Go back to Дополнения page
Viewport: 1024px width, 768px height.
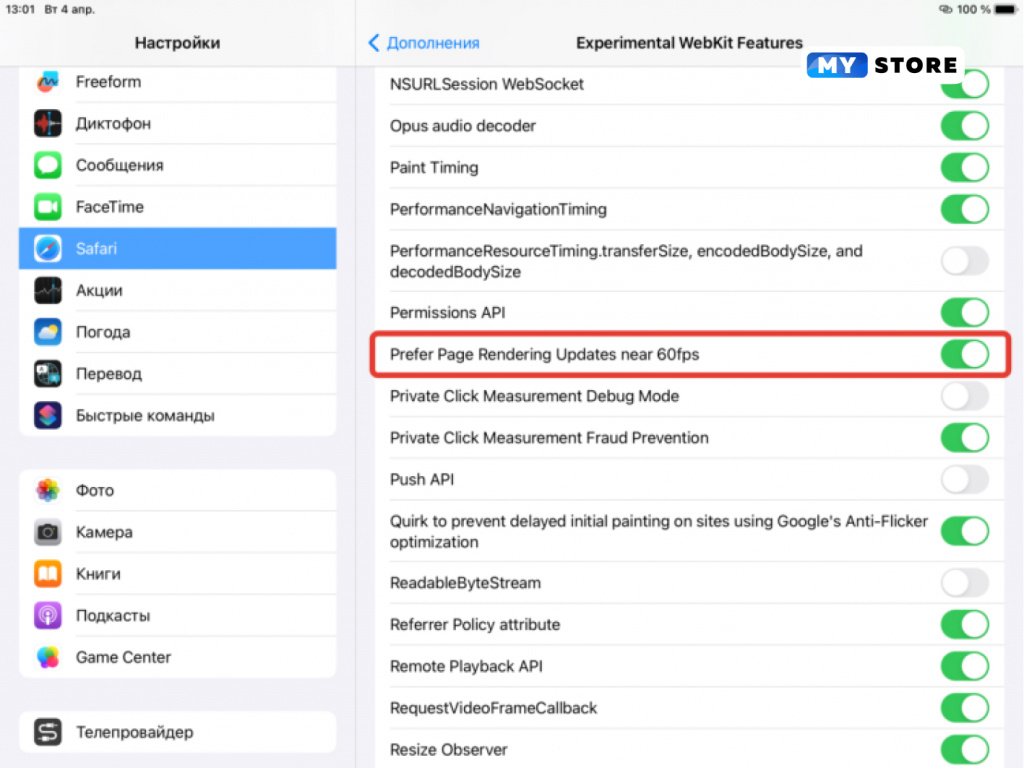[x=424, y=43]
